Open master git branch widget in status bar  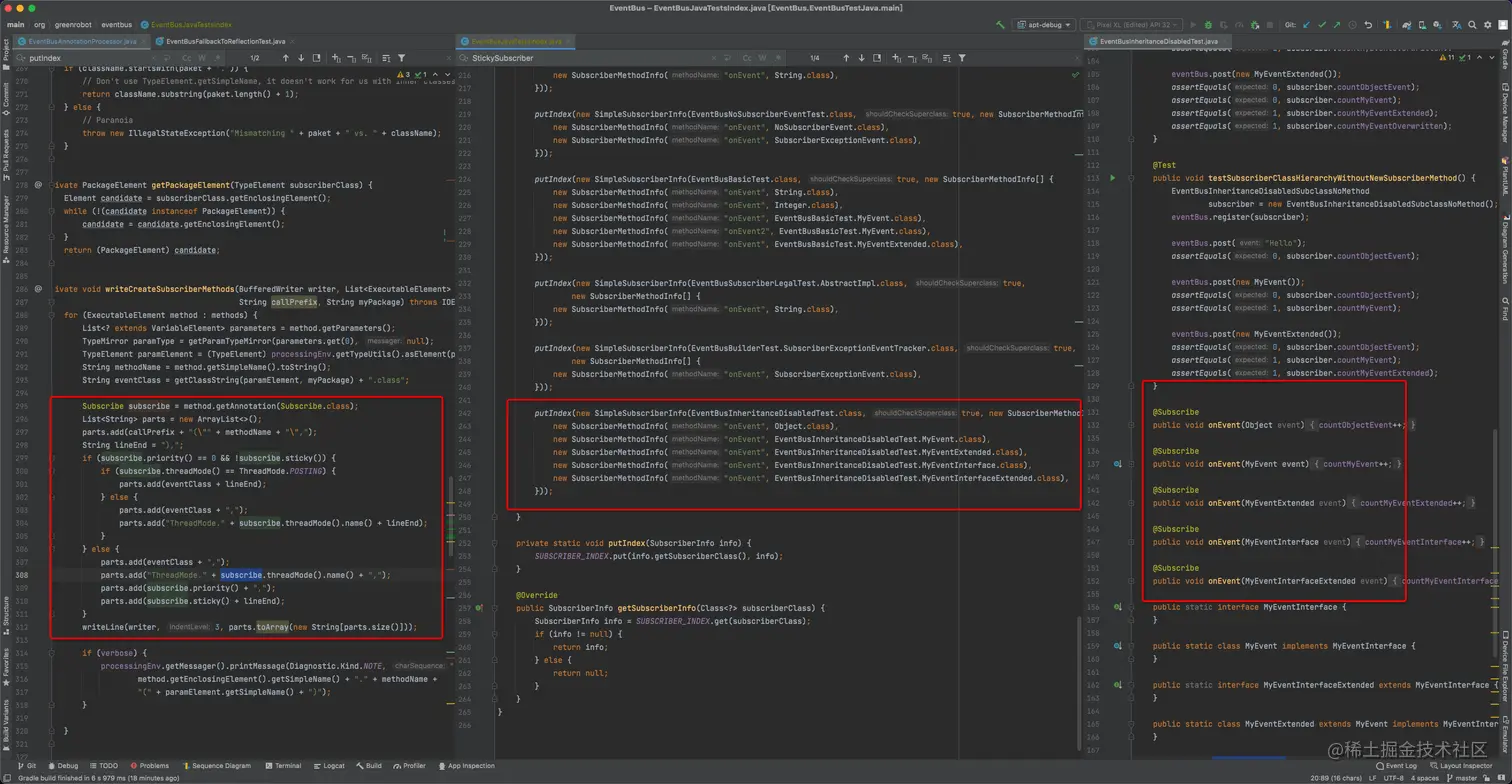[x=1462, y=778]
